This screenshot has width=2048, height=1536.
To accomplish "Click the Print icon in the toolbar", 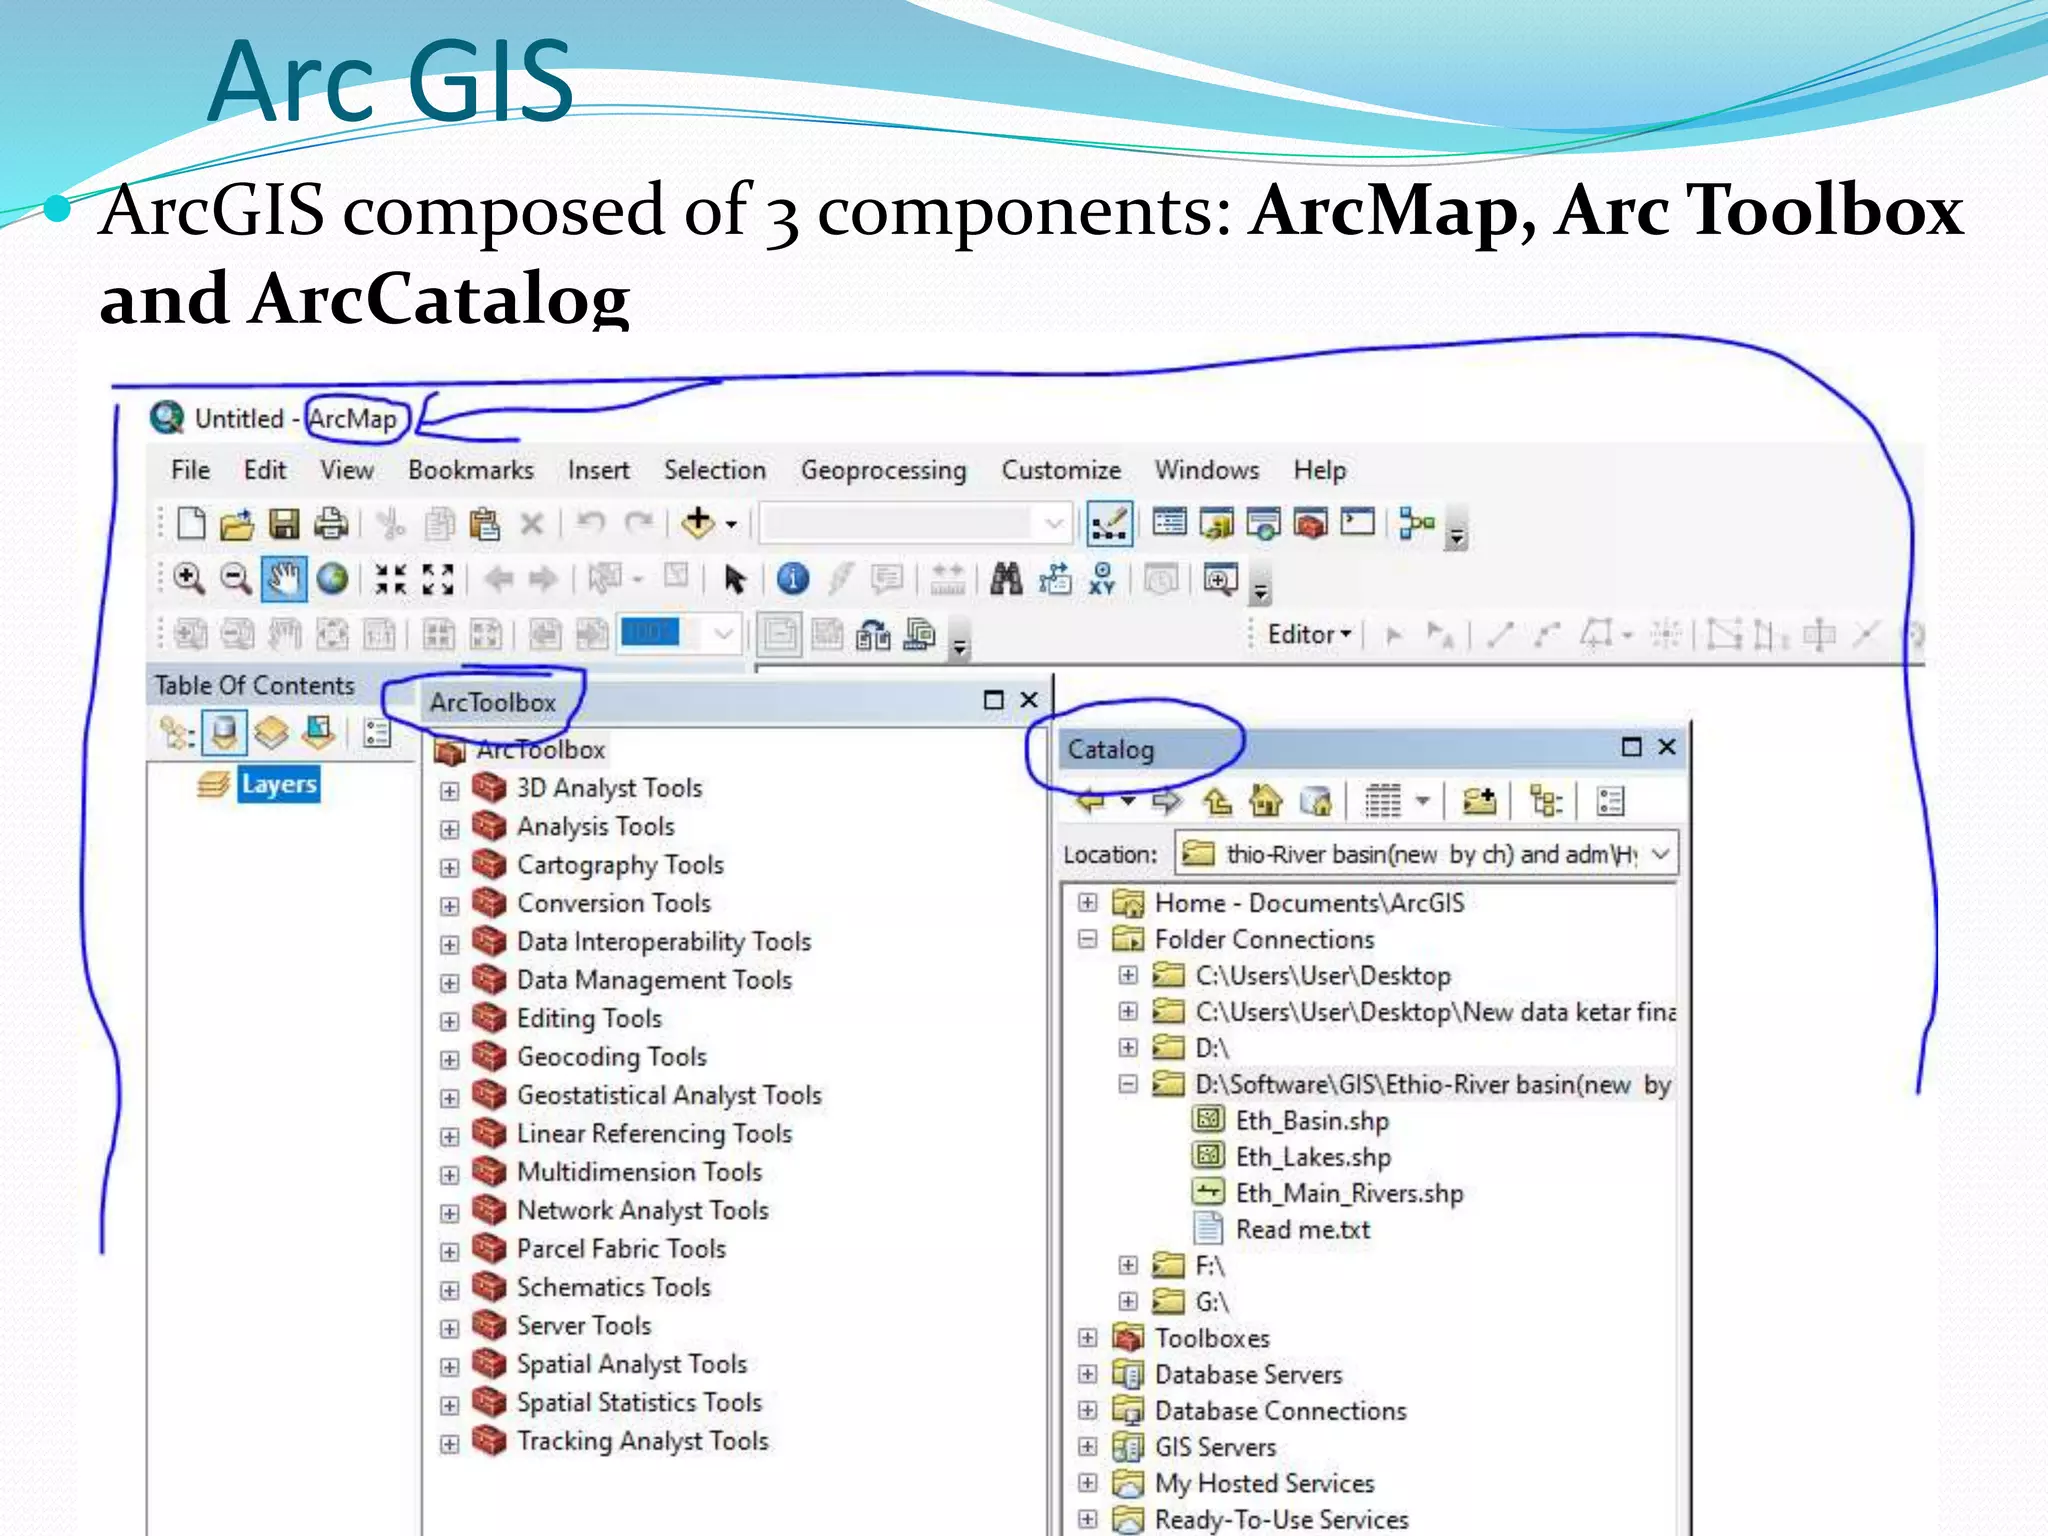I will (330, 524).
